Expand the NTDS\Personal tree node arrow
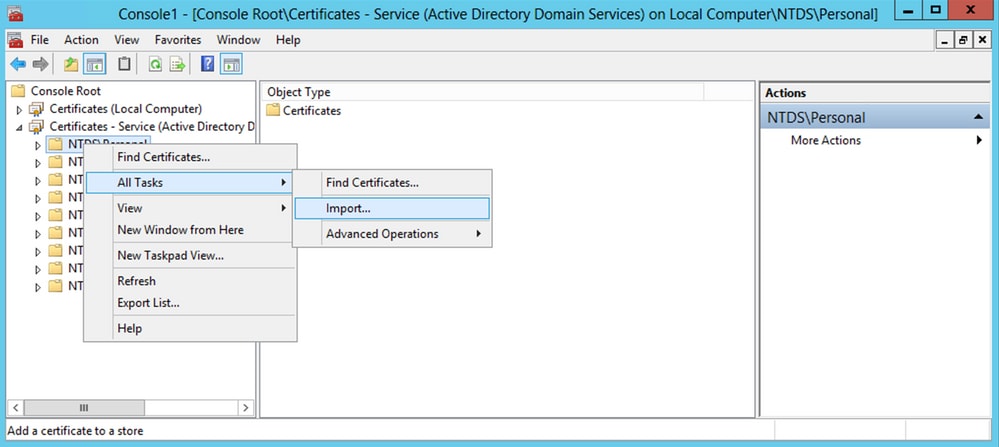999x447 pixels. [x=38, y=145]
